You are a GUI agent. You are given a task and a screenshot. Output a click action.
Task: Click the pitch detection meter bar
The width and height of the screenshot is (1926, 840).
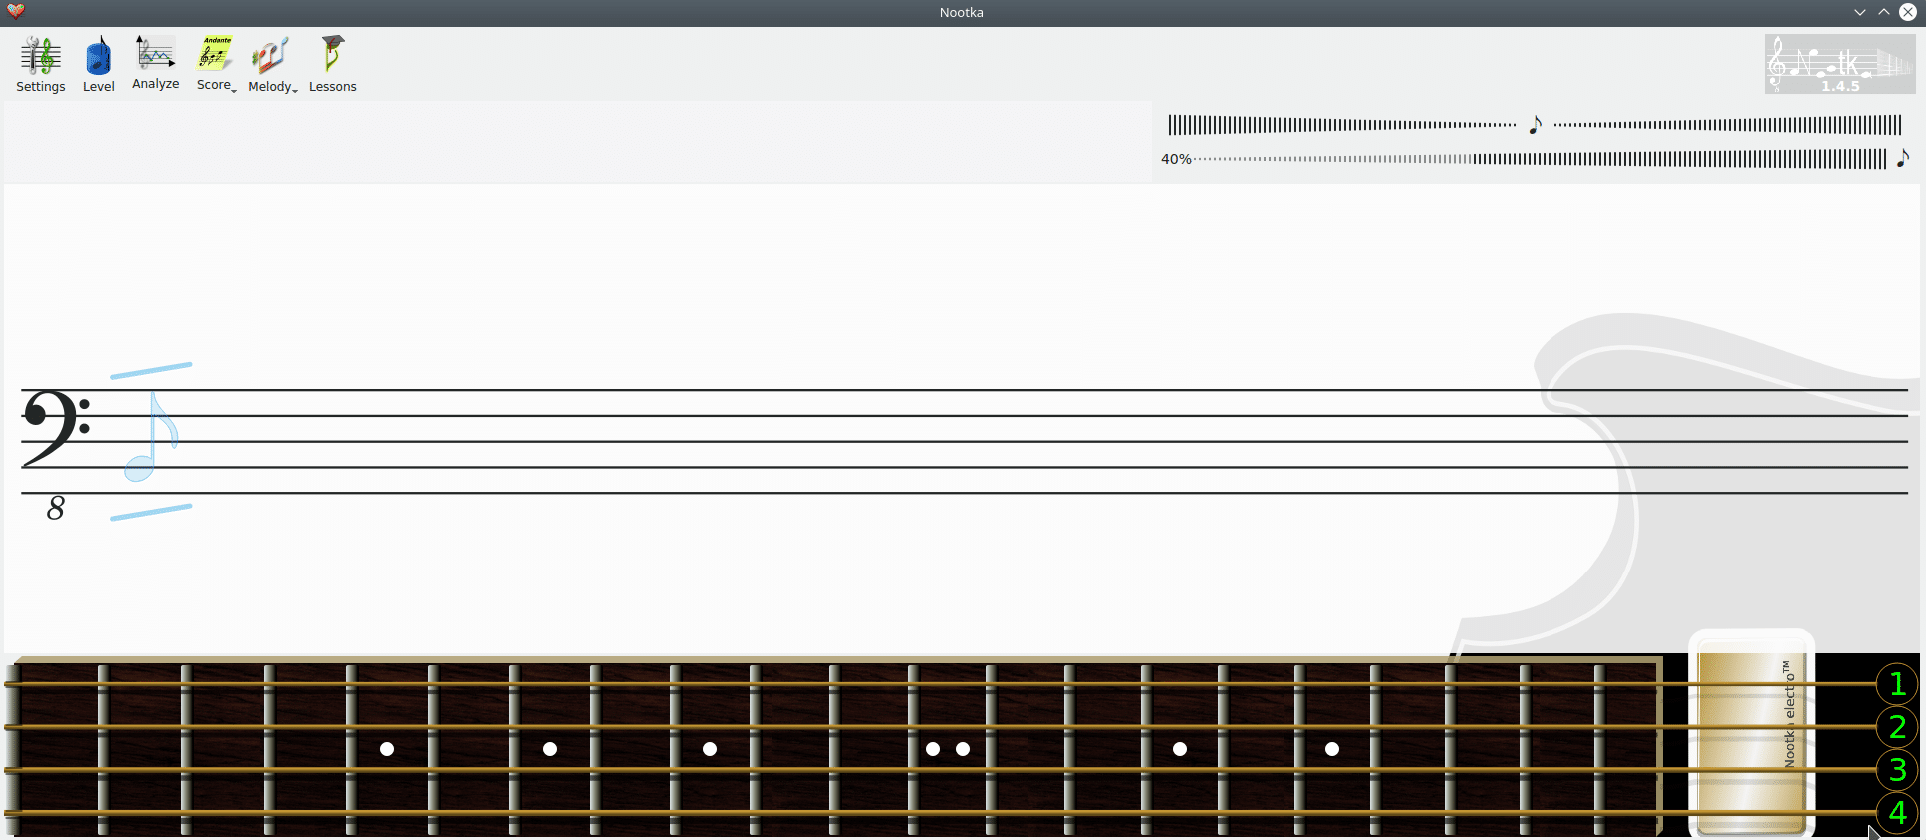[1535, 125]
